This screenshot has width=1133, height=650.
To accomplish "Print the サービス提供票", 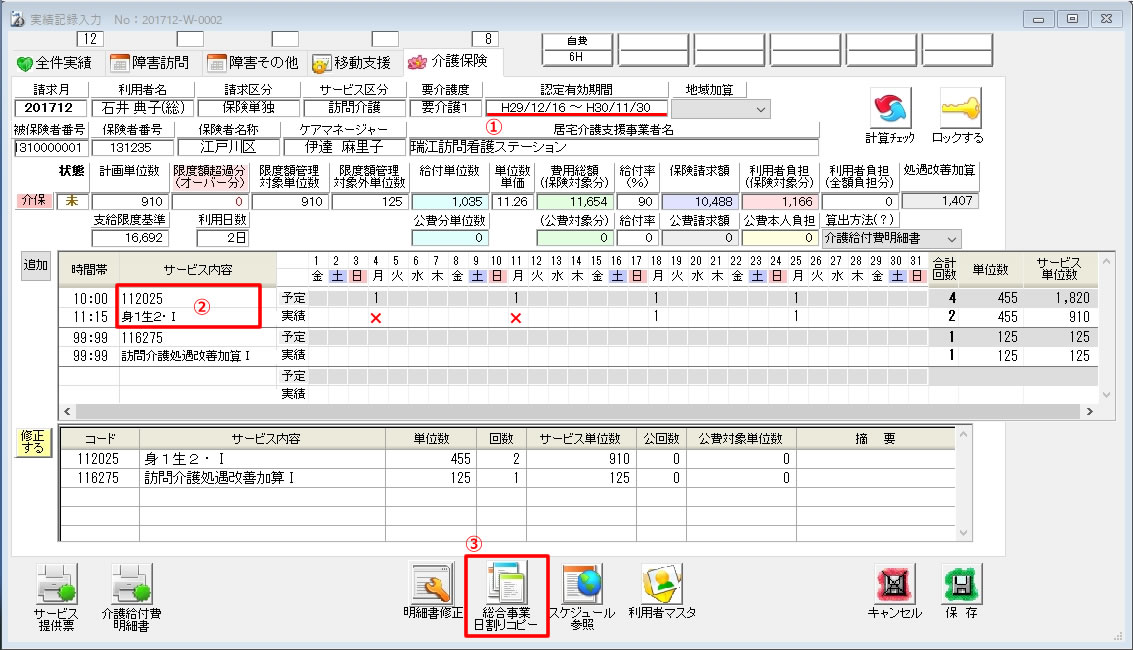I will pos(56,584).
